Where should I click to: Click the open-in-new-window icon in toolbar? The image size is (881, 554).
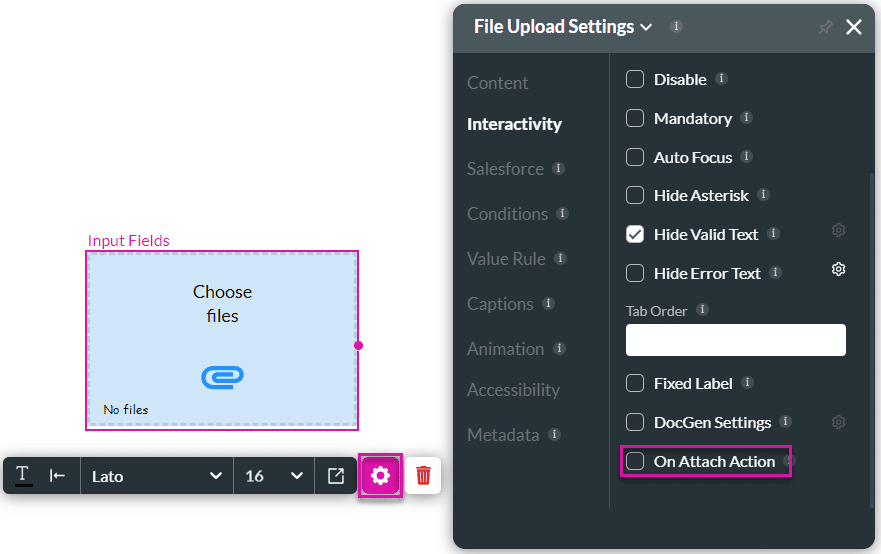pos(336,476)
